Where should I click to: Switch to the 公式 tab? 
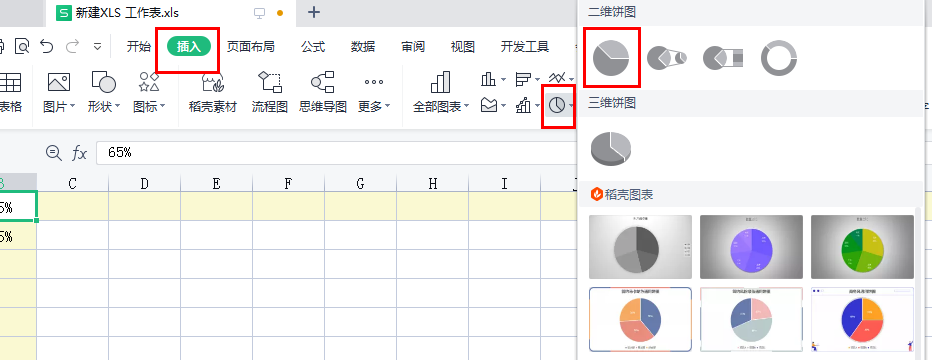313,47
